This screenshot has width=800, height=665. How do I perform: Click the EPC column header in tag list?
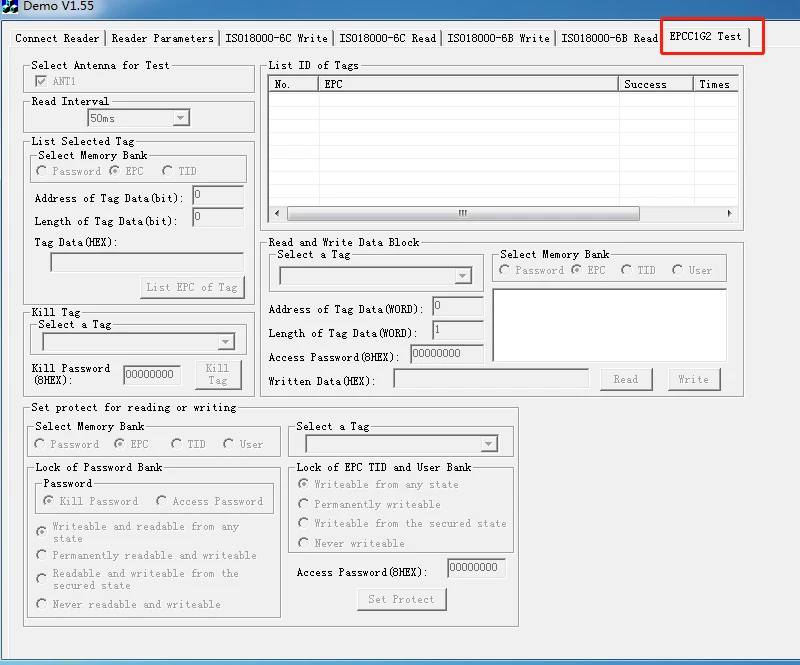(468, 84)
